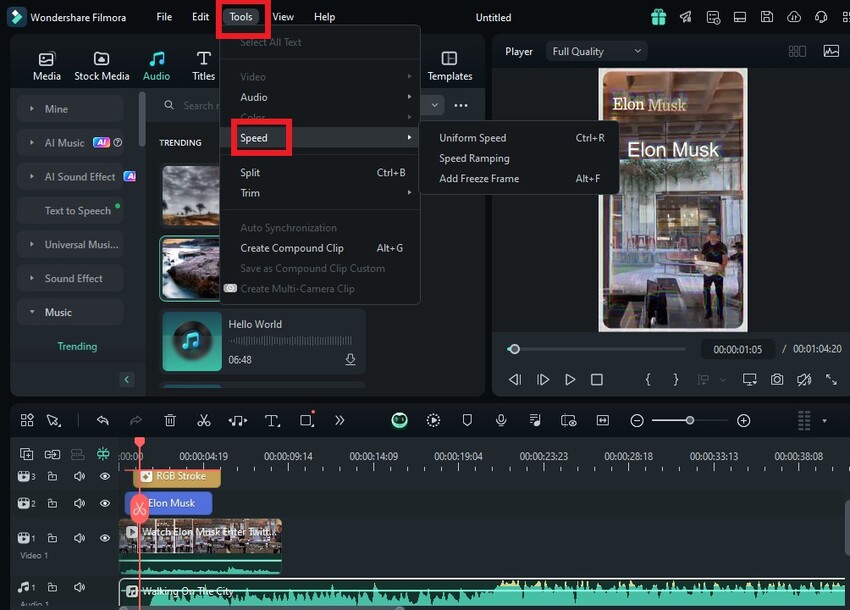Delete clip with trash icon
850x610 pixels.
[170, 420]
